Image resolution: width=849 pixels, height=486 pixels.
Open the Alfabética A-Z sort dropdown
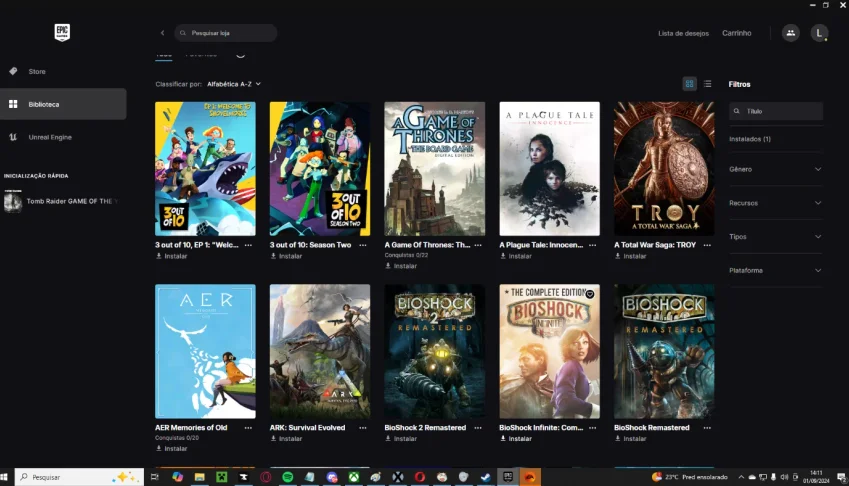[x=234, y=84]
